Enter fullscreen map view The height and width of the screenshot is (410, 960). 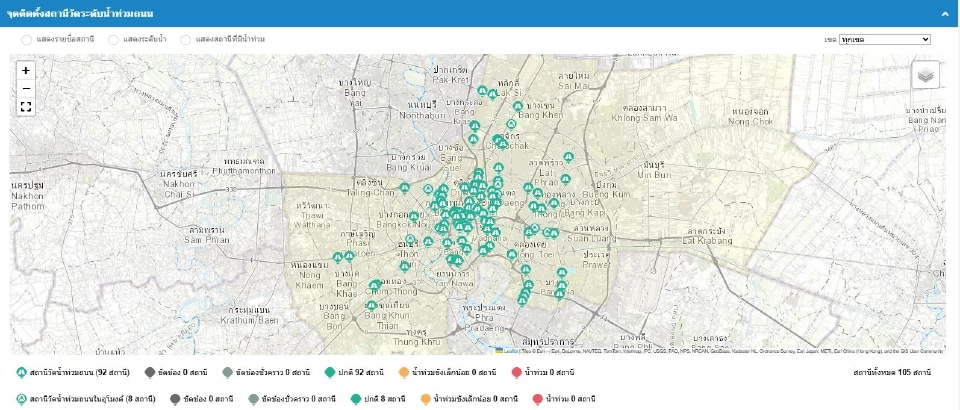click(x=26, y=106)
